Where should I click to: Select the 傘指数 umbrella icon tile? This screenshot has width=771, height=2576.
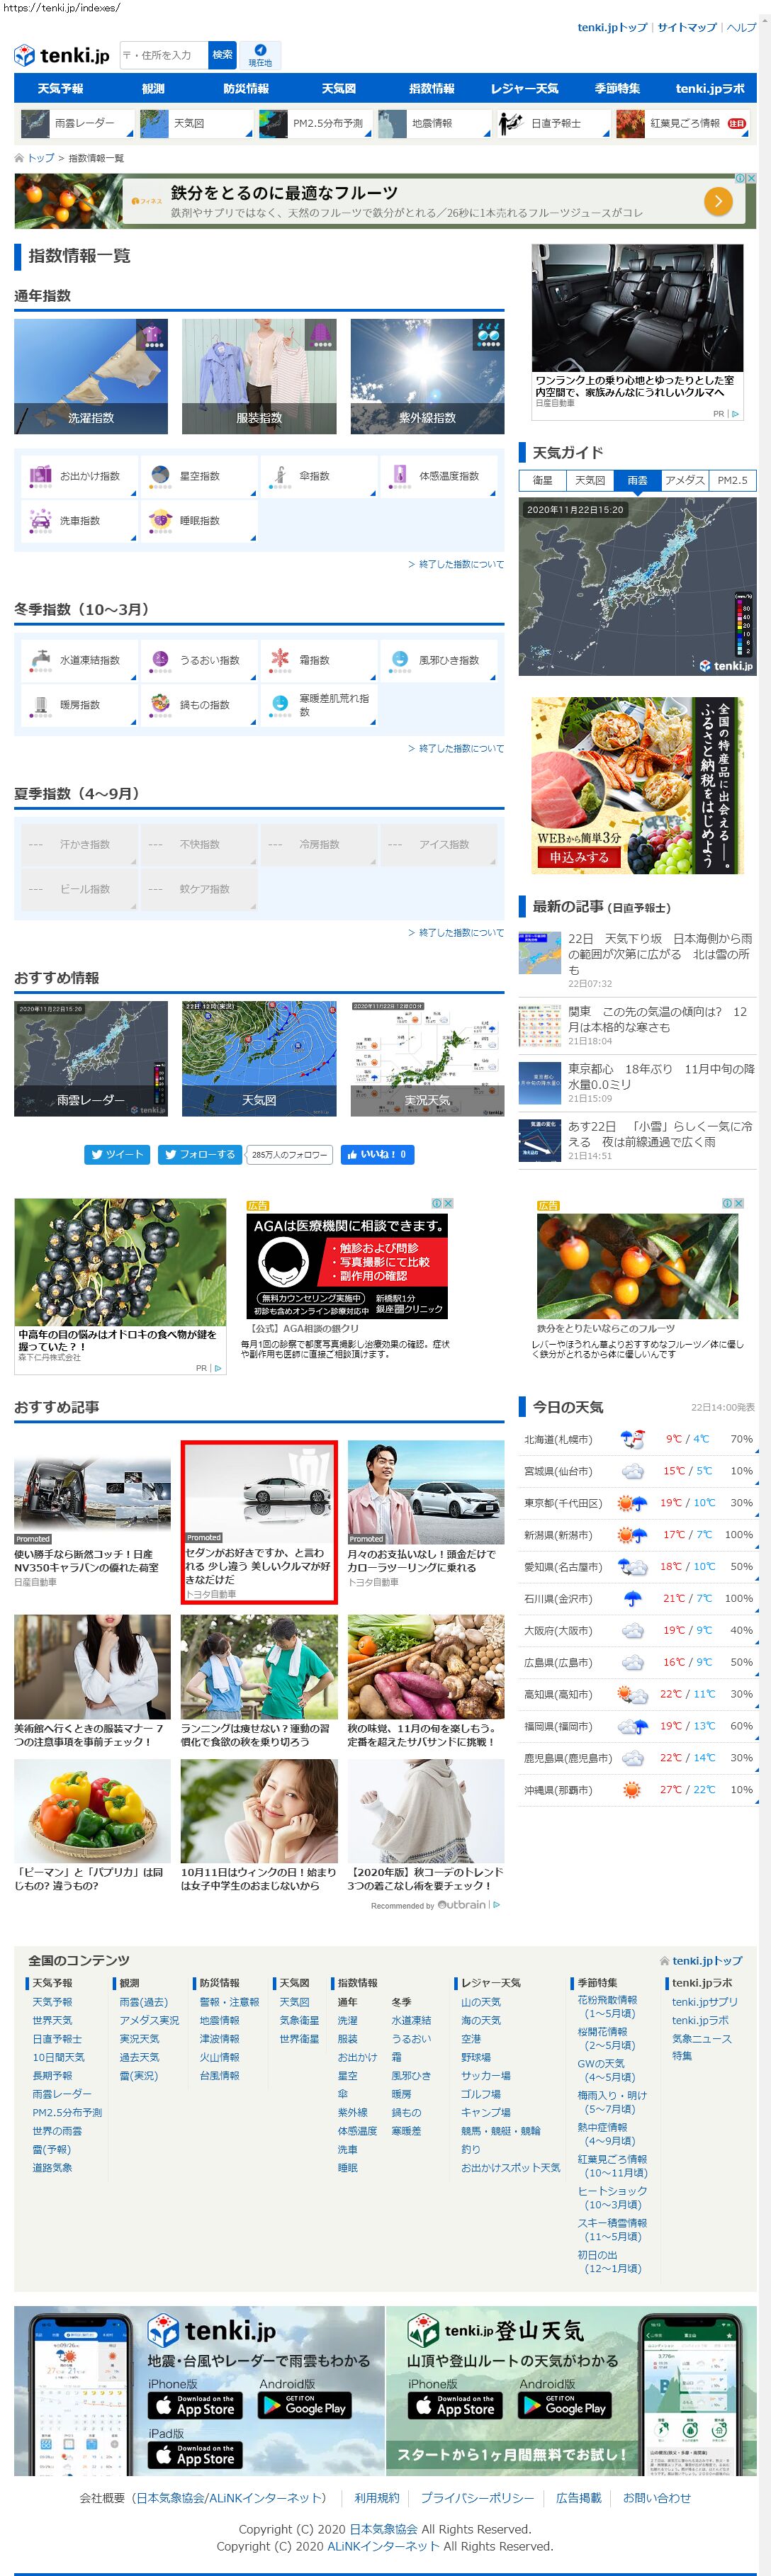point(318,476)
